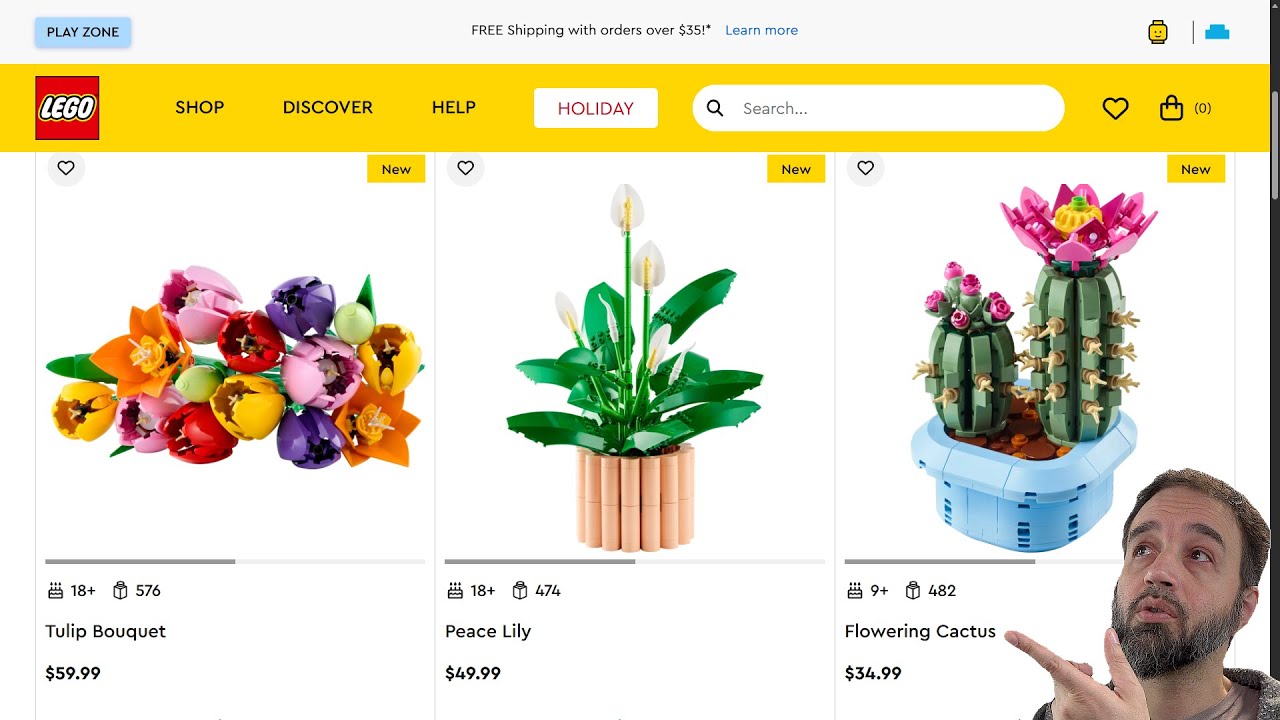Click the LEGO logo home icon
Screen dimensions: 1280x720
67,108
